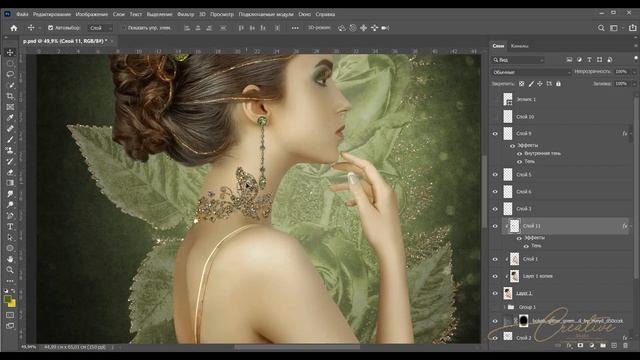Toggle the Автовыбор checkbox
Screen dimensions: 640x360
(x=51, y=28)
